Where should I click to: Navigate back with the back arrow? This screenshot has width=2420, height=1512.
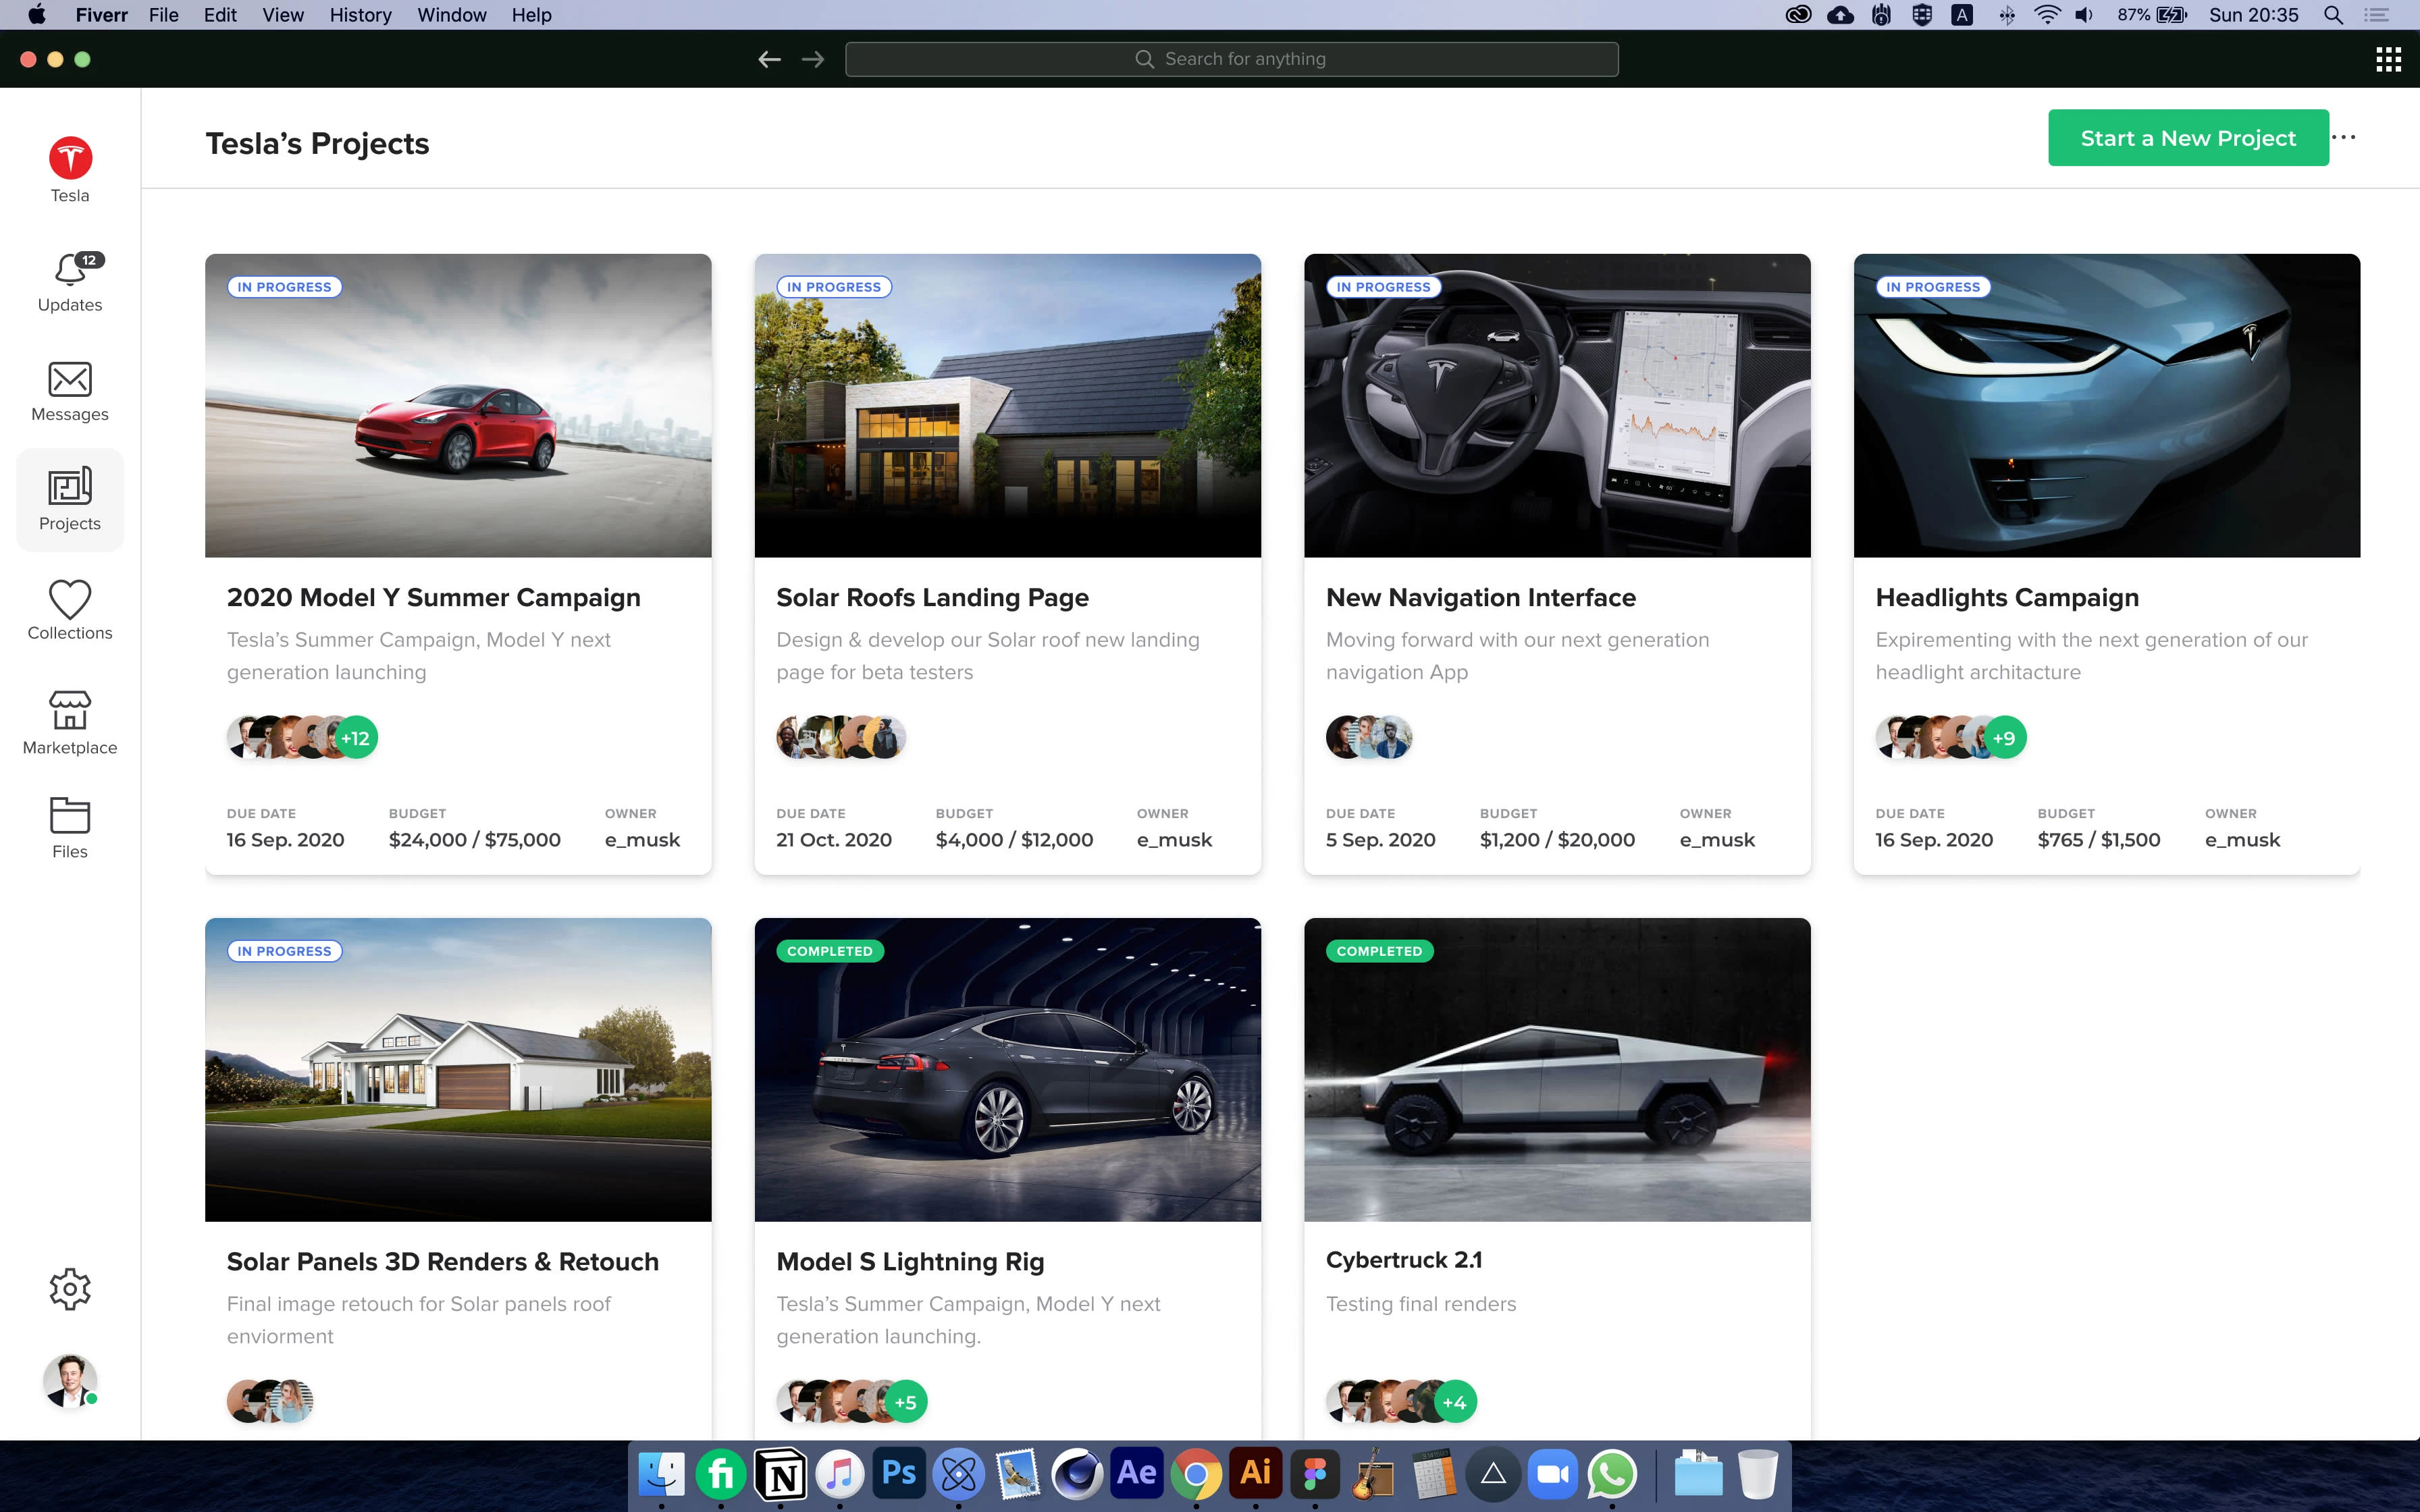[x=768, y=58]
